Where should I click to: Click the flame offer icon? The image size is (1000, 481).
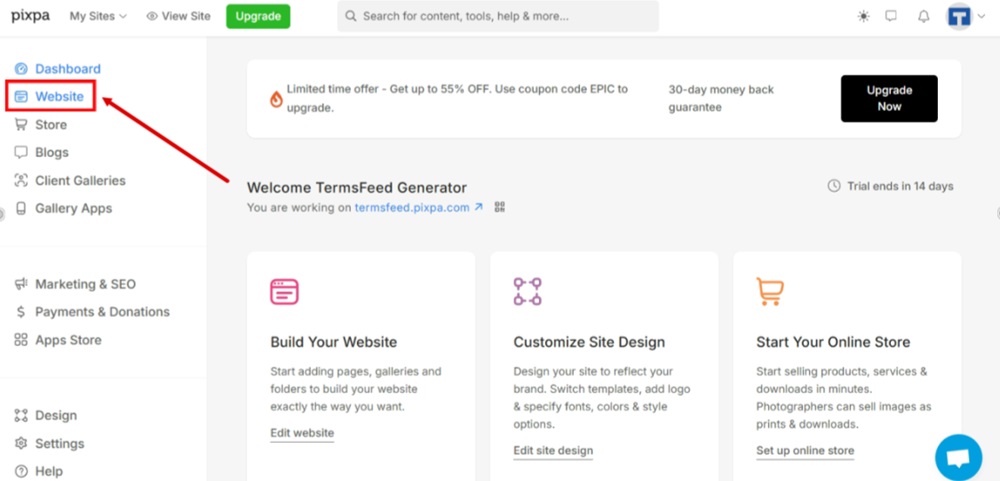[276, 99]
